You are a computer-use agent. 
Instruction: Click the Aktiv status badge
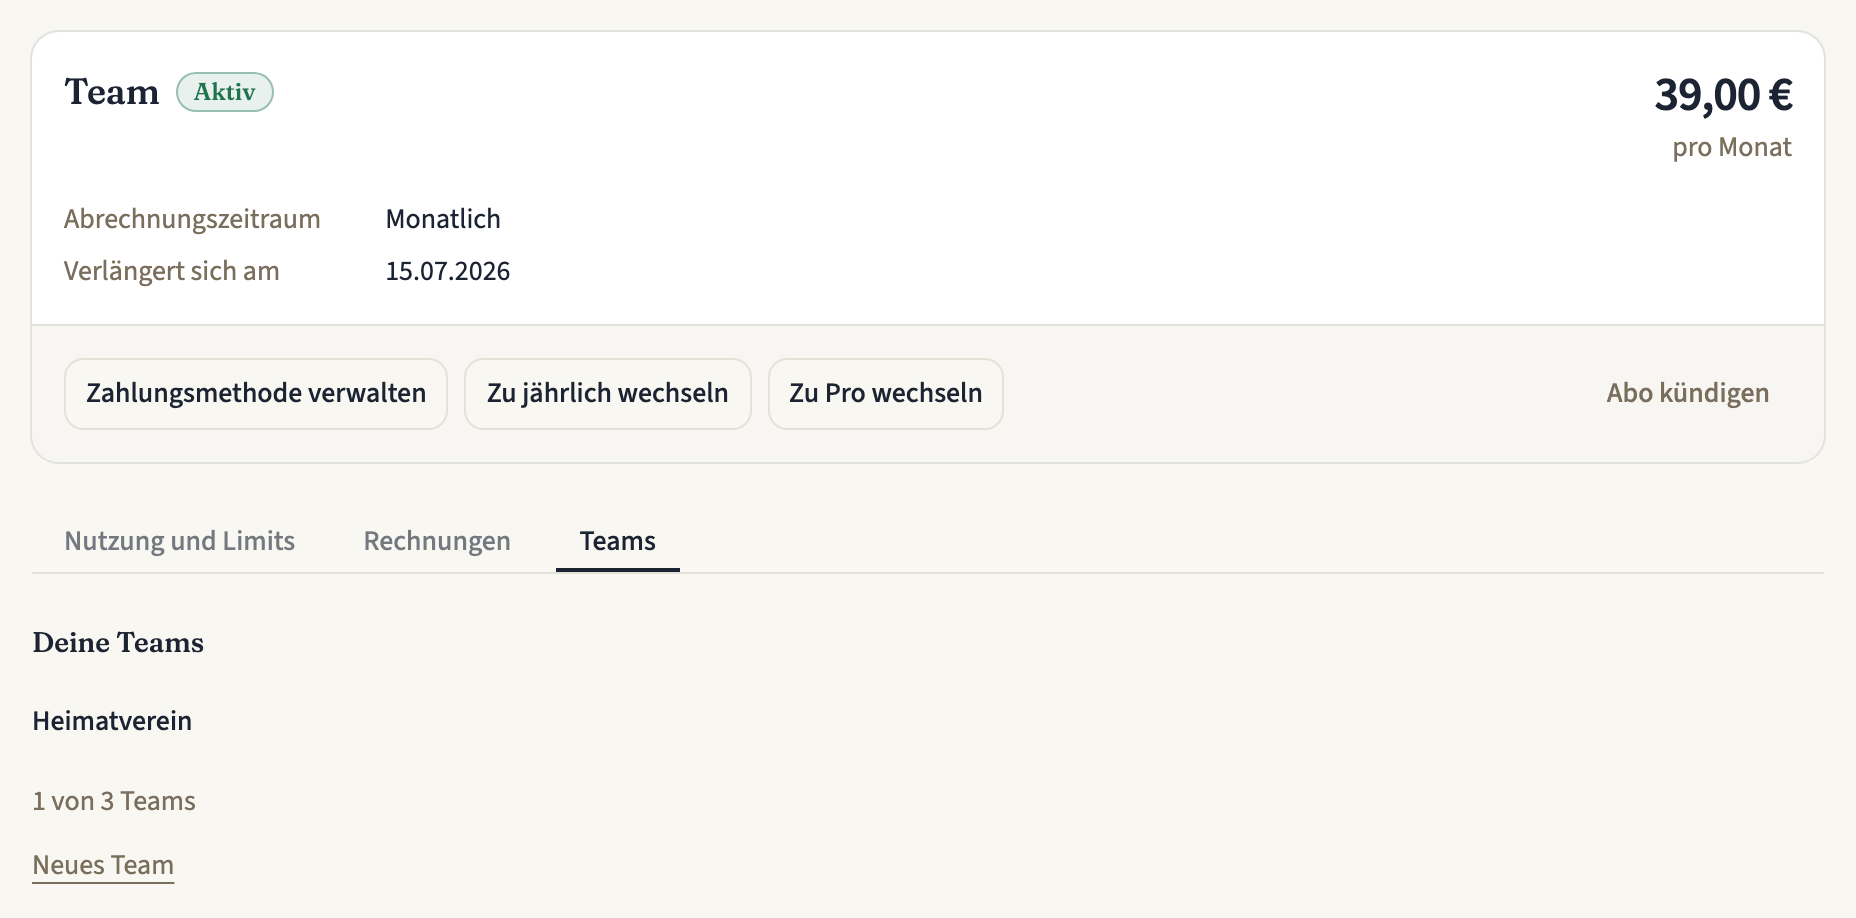(225, 92)
